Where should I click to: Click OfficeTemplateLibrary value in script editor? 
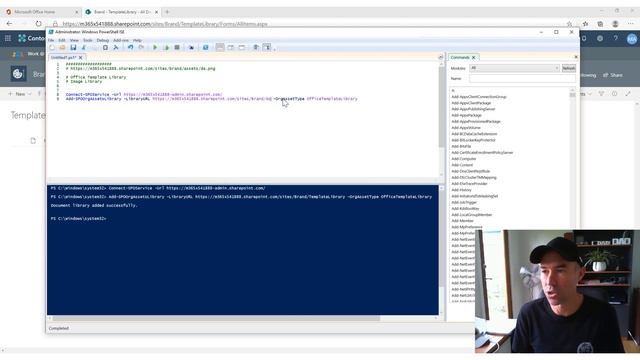click(332, 99)
